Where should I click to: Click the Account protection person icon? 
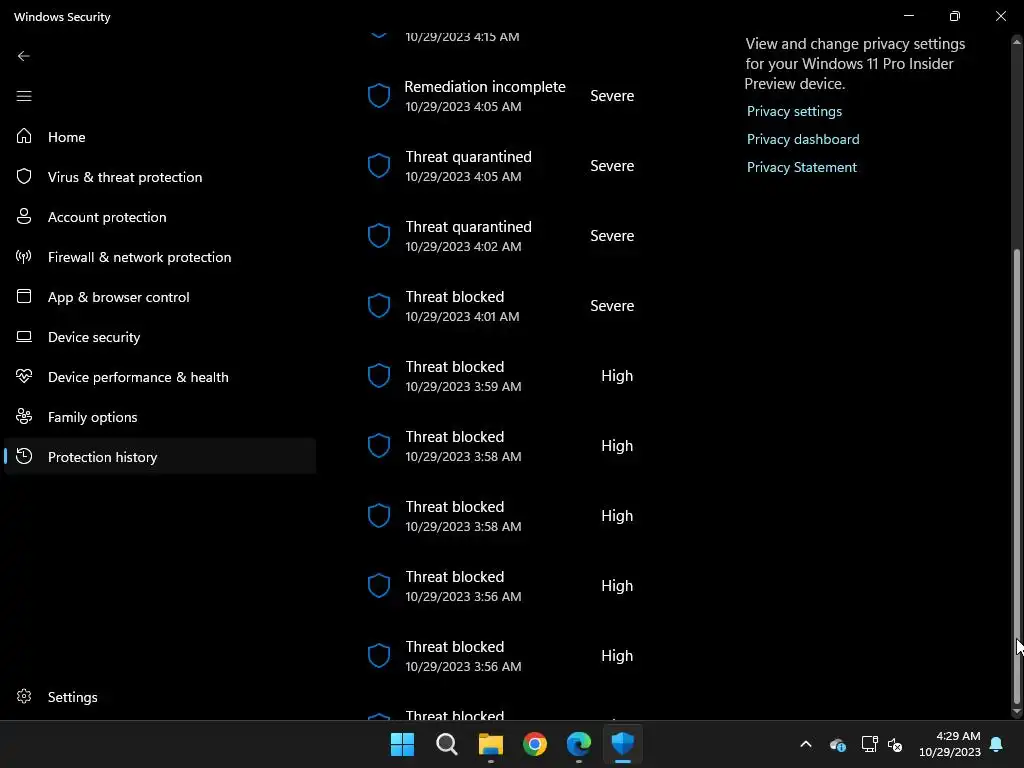tap(24, 216)
